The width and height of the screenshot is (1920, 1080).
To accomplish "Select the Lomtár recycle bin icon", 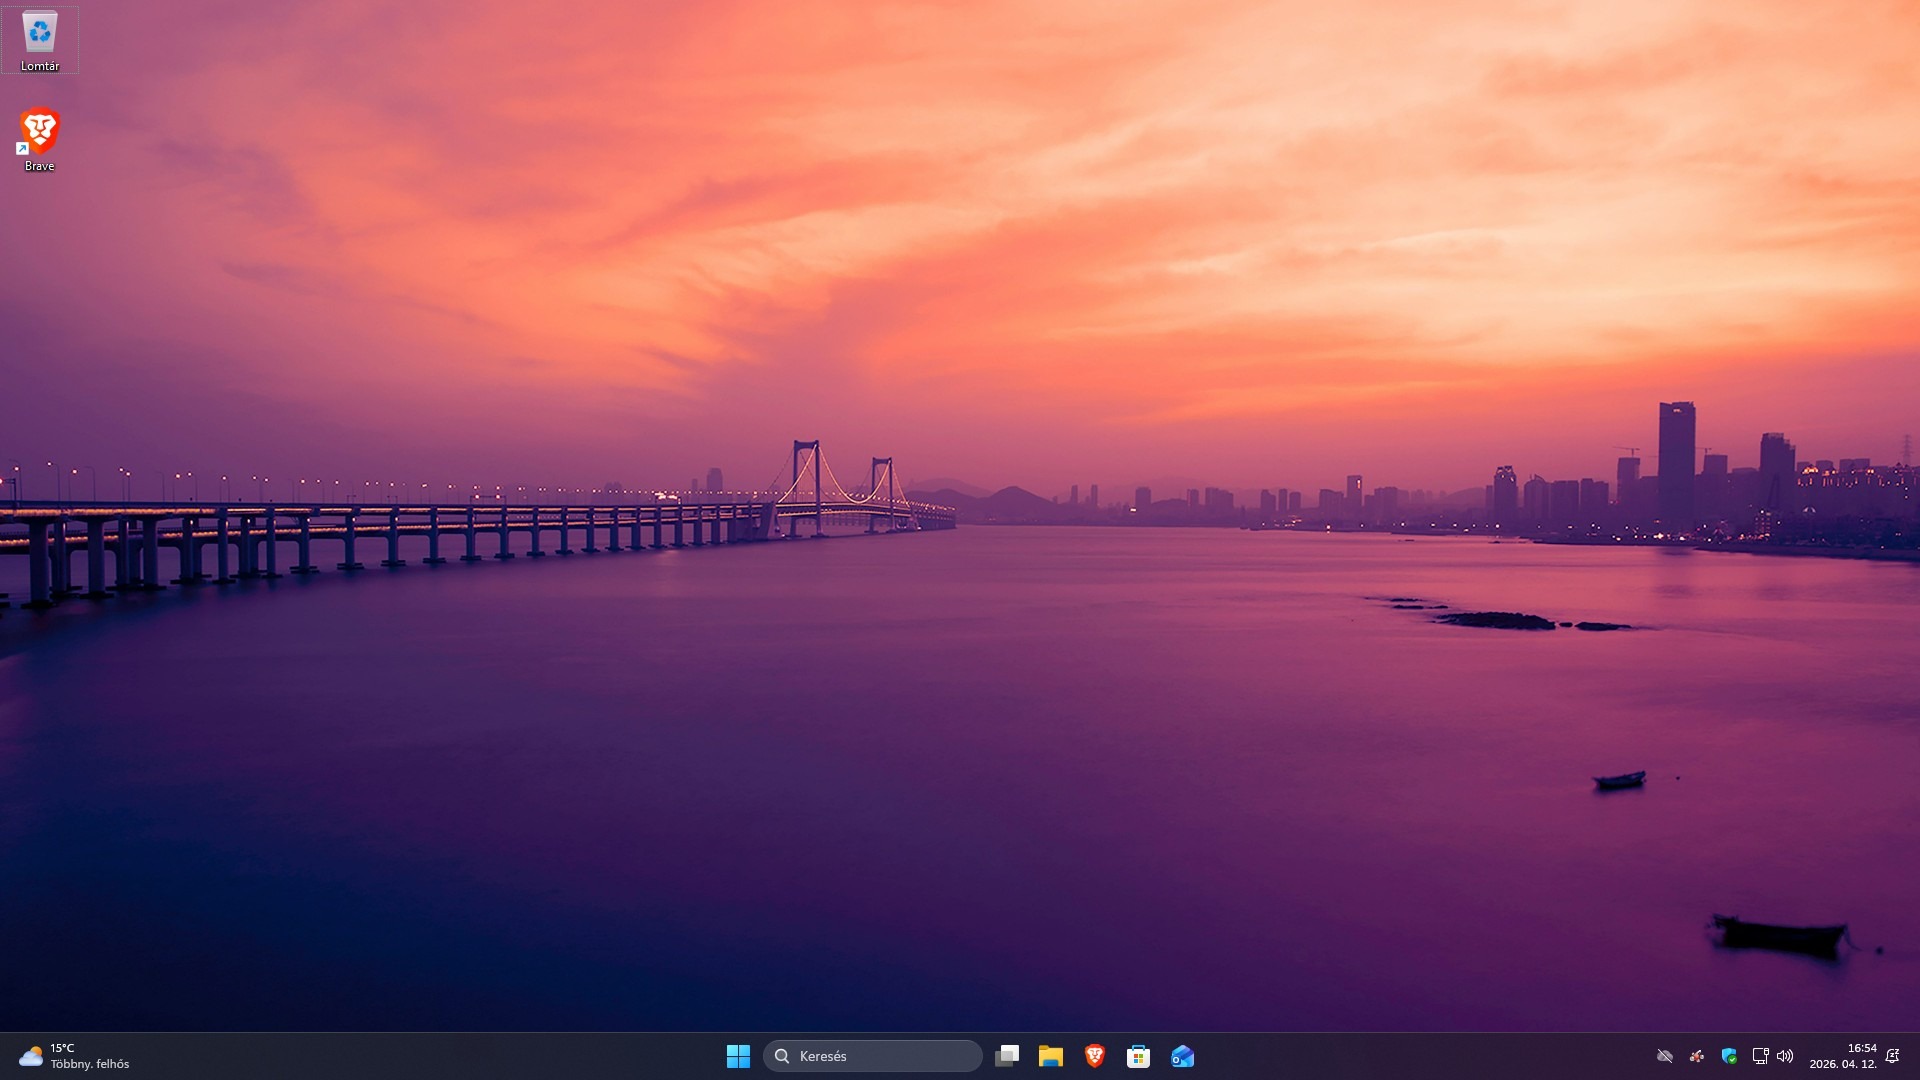I will pyautogui.click(x=40, y=38).
